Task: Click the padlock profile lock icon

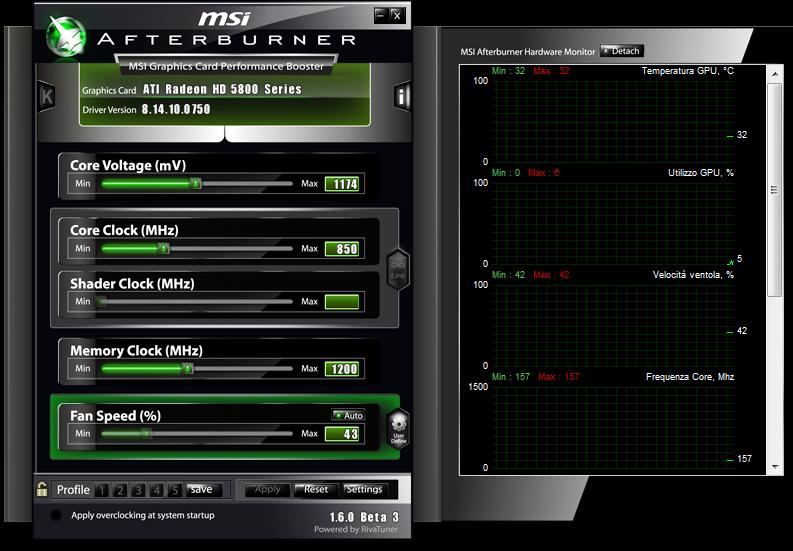Action: [x=42, y=489]
